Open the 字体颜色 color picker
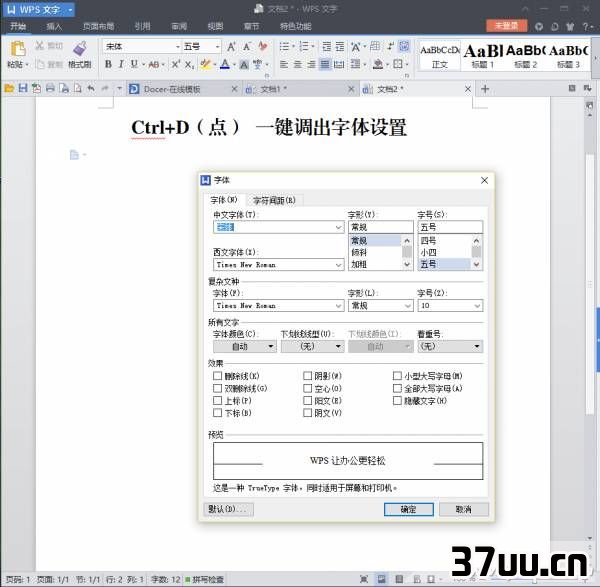The image size is (600, 587). (x=245, y=347)
